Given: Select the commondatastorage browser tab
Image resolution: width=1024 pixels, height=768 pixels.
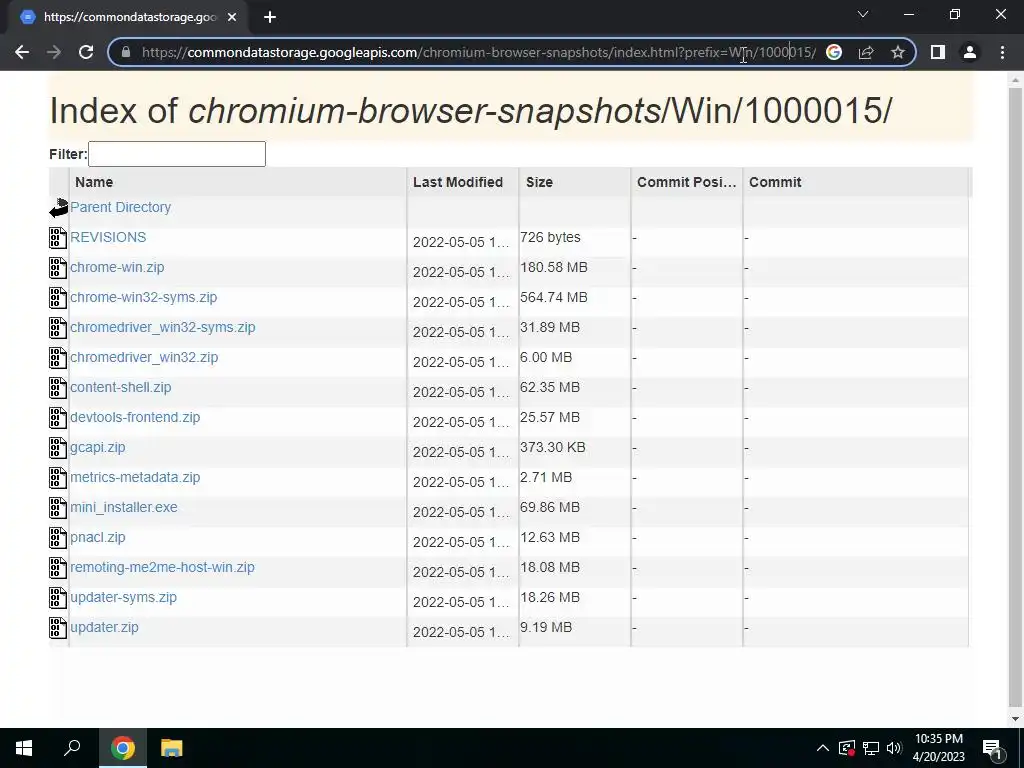Looking at the screenshot, I should coord(129,18).
